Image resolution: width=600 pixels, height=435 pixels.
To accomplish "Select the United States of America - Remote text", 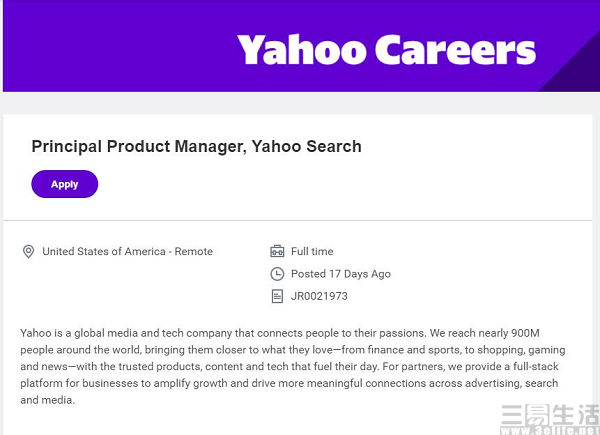I will (x=127, y=251).
